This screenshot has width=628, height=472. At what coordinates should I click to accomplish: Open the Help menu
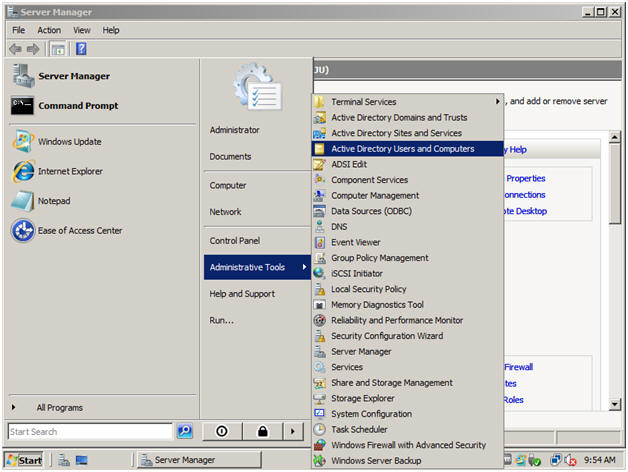(111, 30)
